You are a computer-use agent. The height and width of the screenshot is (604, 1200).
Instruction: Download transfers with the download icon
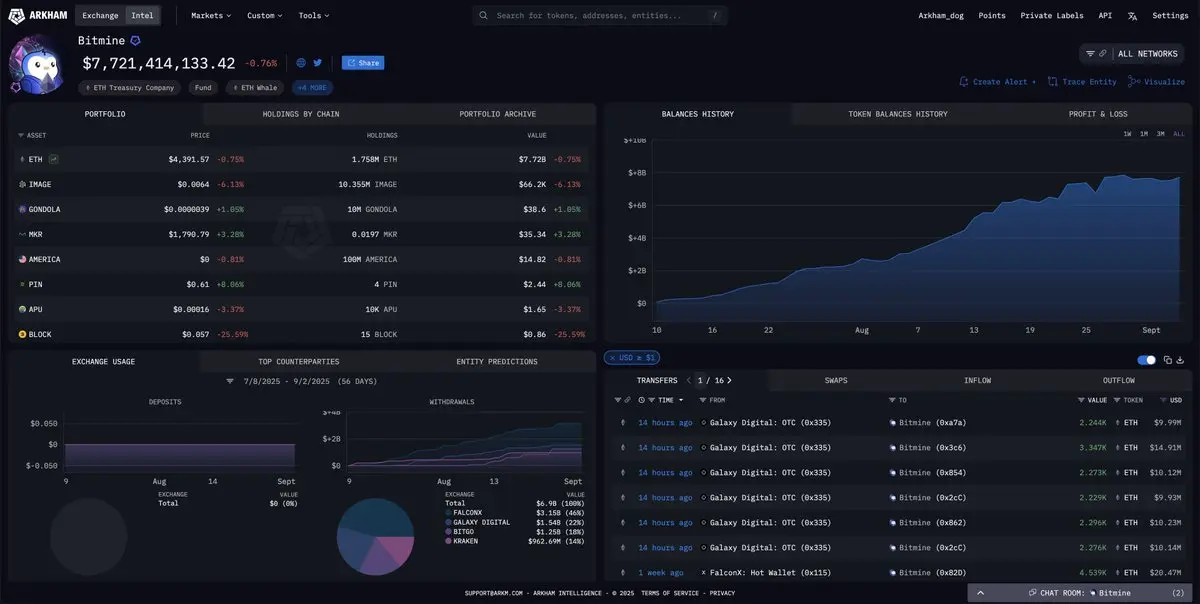pyautogui.click(x=1181, y=360)
